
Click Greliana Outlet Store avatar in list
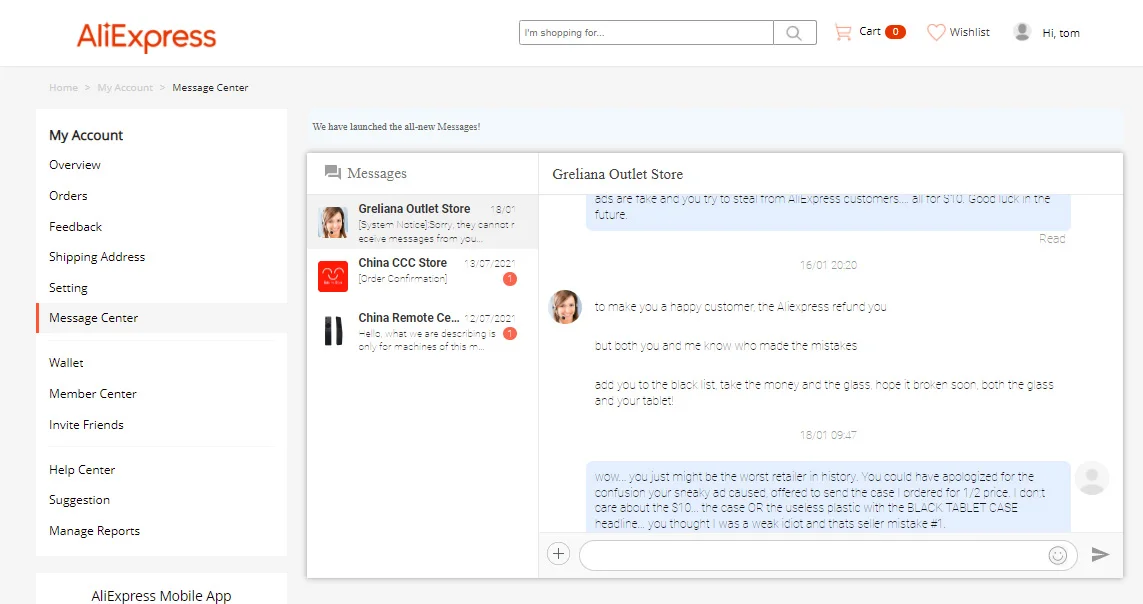coord(332,222)
